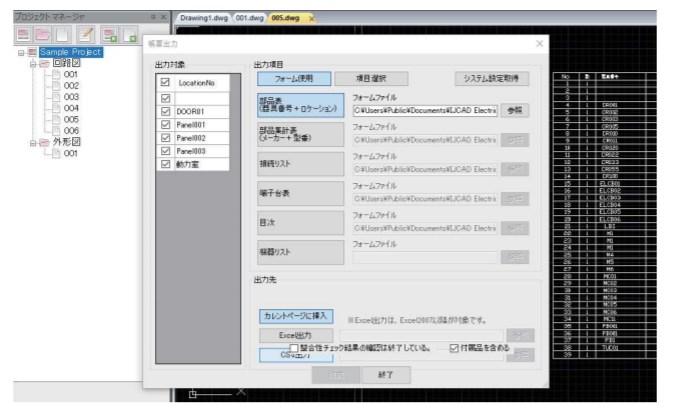Screen dimensions: 673x415
Task: Select the 目次 output item
Action: coord(300,223)
